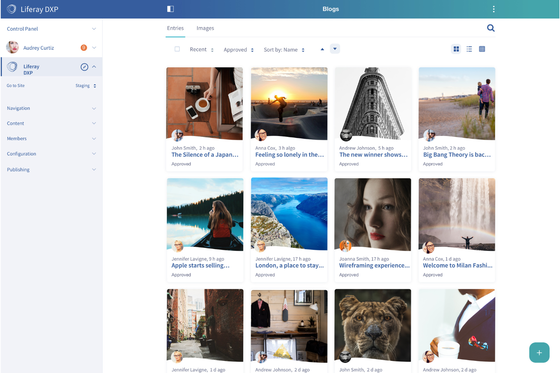Click author avatar on Welcome to Milan Fashi card
Image resolution: width=560 pixels, height=373 pixels.
pyautogui.click(x=429, y=247)
